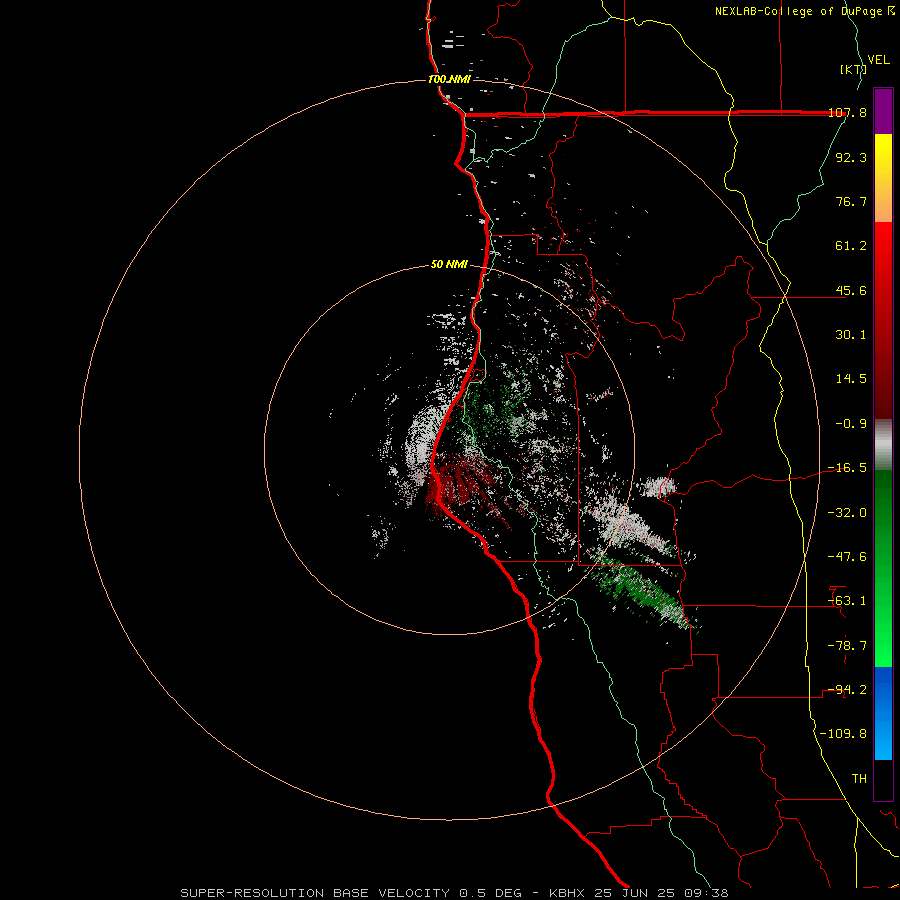Image resolution: width=900 pixels, height=900 pixels.
Task: Click the -78.7 scale value
Action: (847, 646)
